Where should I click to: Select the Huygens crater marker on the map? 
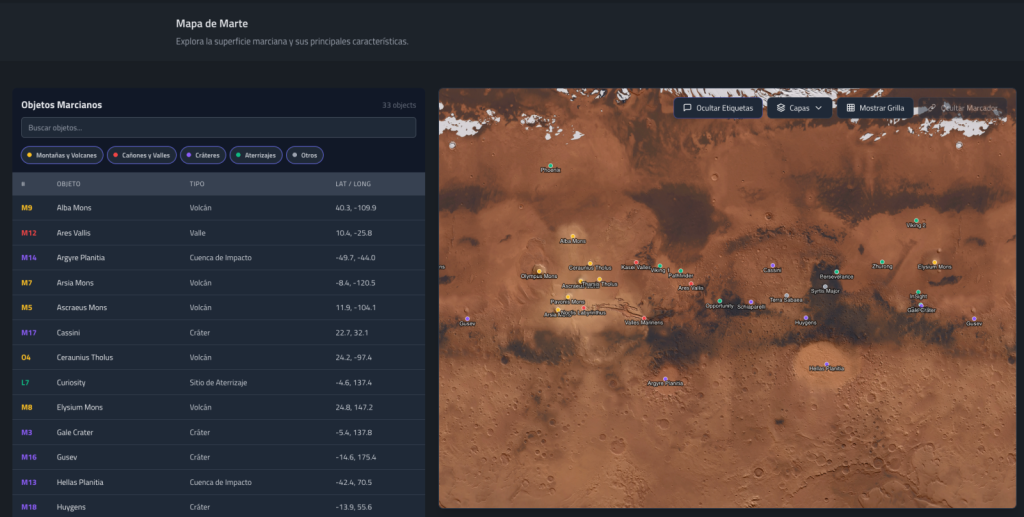[x=805, y=318]
